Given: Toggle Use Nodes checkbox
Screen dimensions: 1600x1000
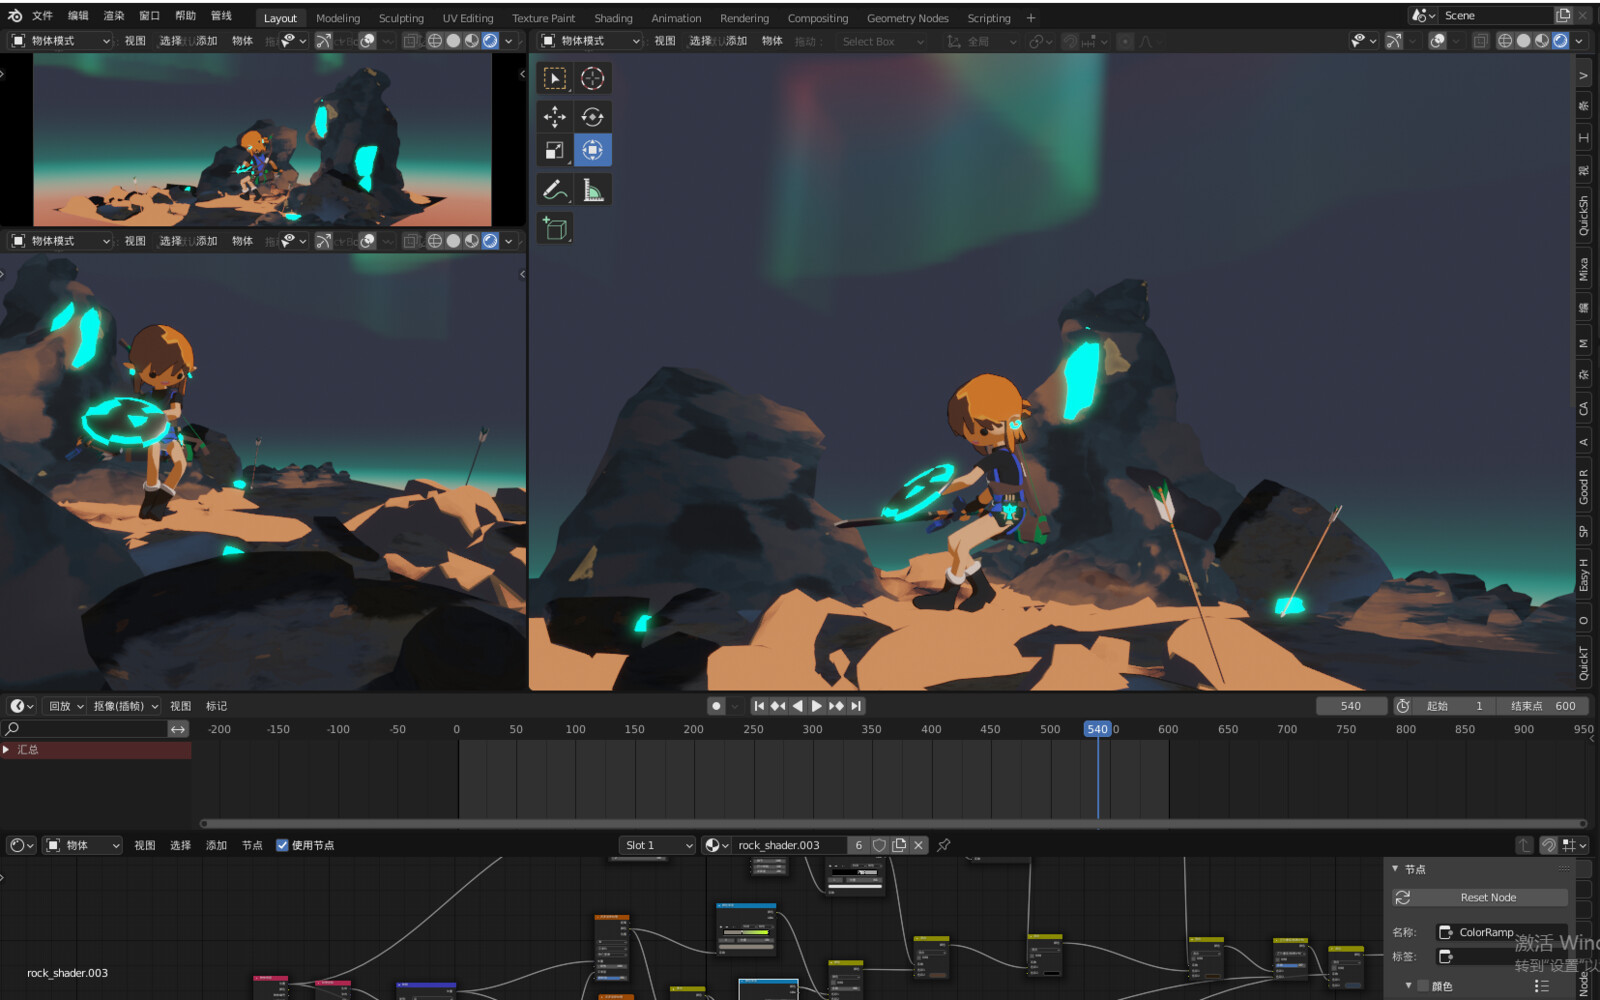Looking at the screenshot, I should pos(282,845).
